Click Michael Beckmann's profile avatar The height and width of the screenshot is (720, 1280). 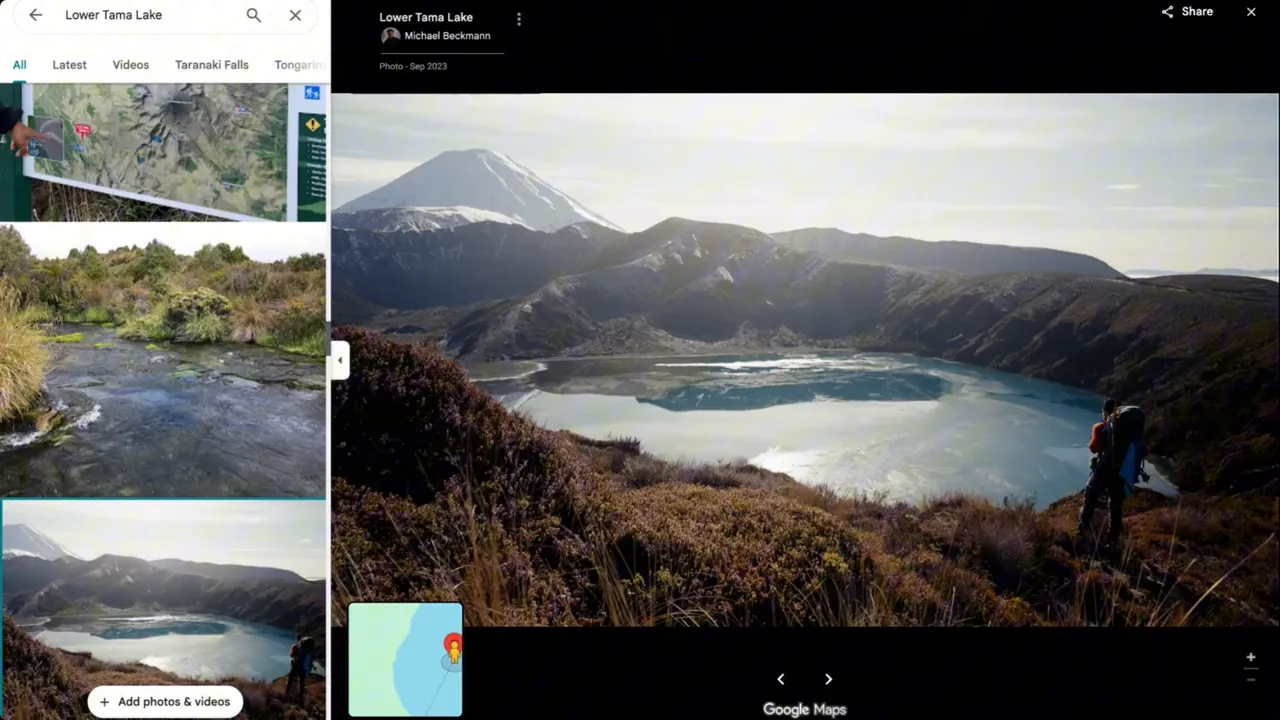pyautogui.click(x=390, y=36)
